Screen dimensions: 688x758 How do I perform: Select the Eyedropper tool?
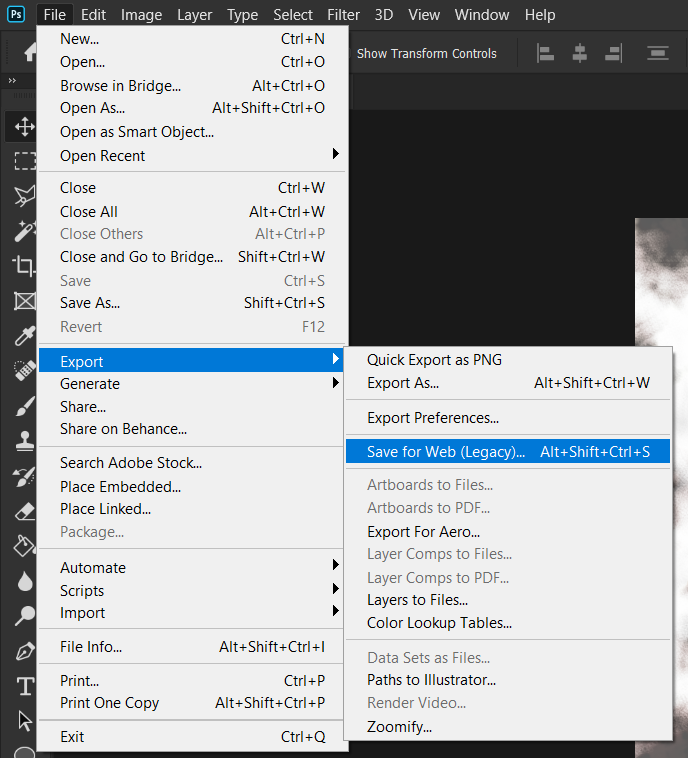click(24, 335)
